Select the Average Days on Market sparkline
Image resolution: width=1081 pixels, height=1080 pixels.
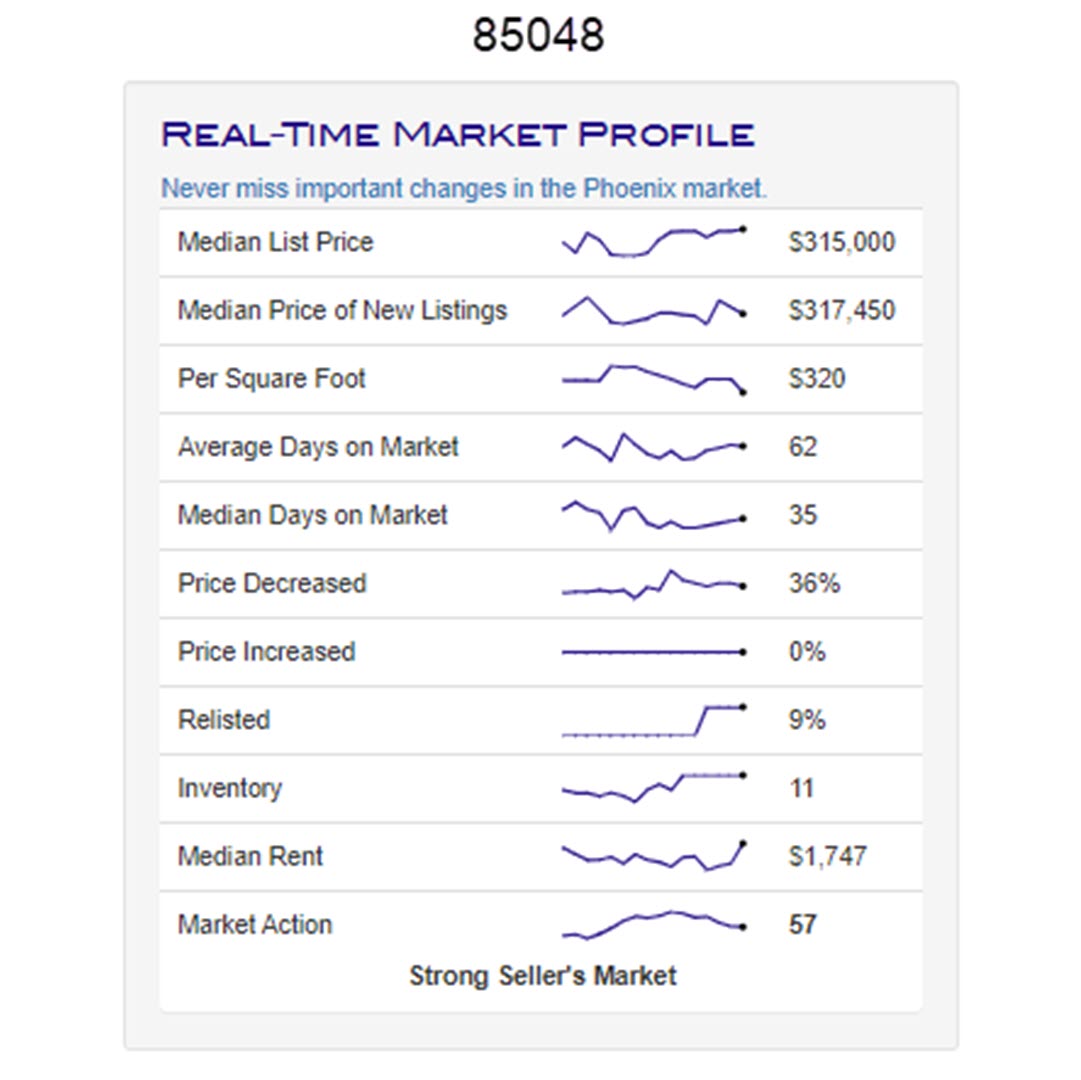(653, 447)
